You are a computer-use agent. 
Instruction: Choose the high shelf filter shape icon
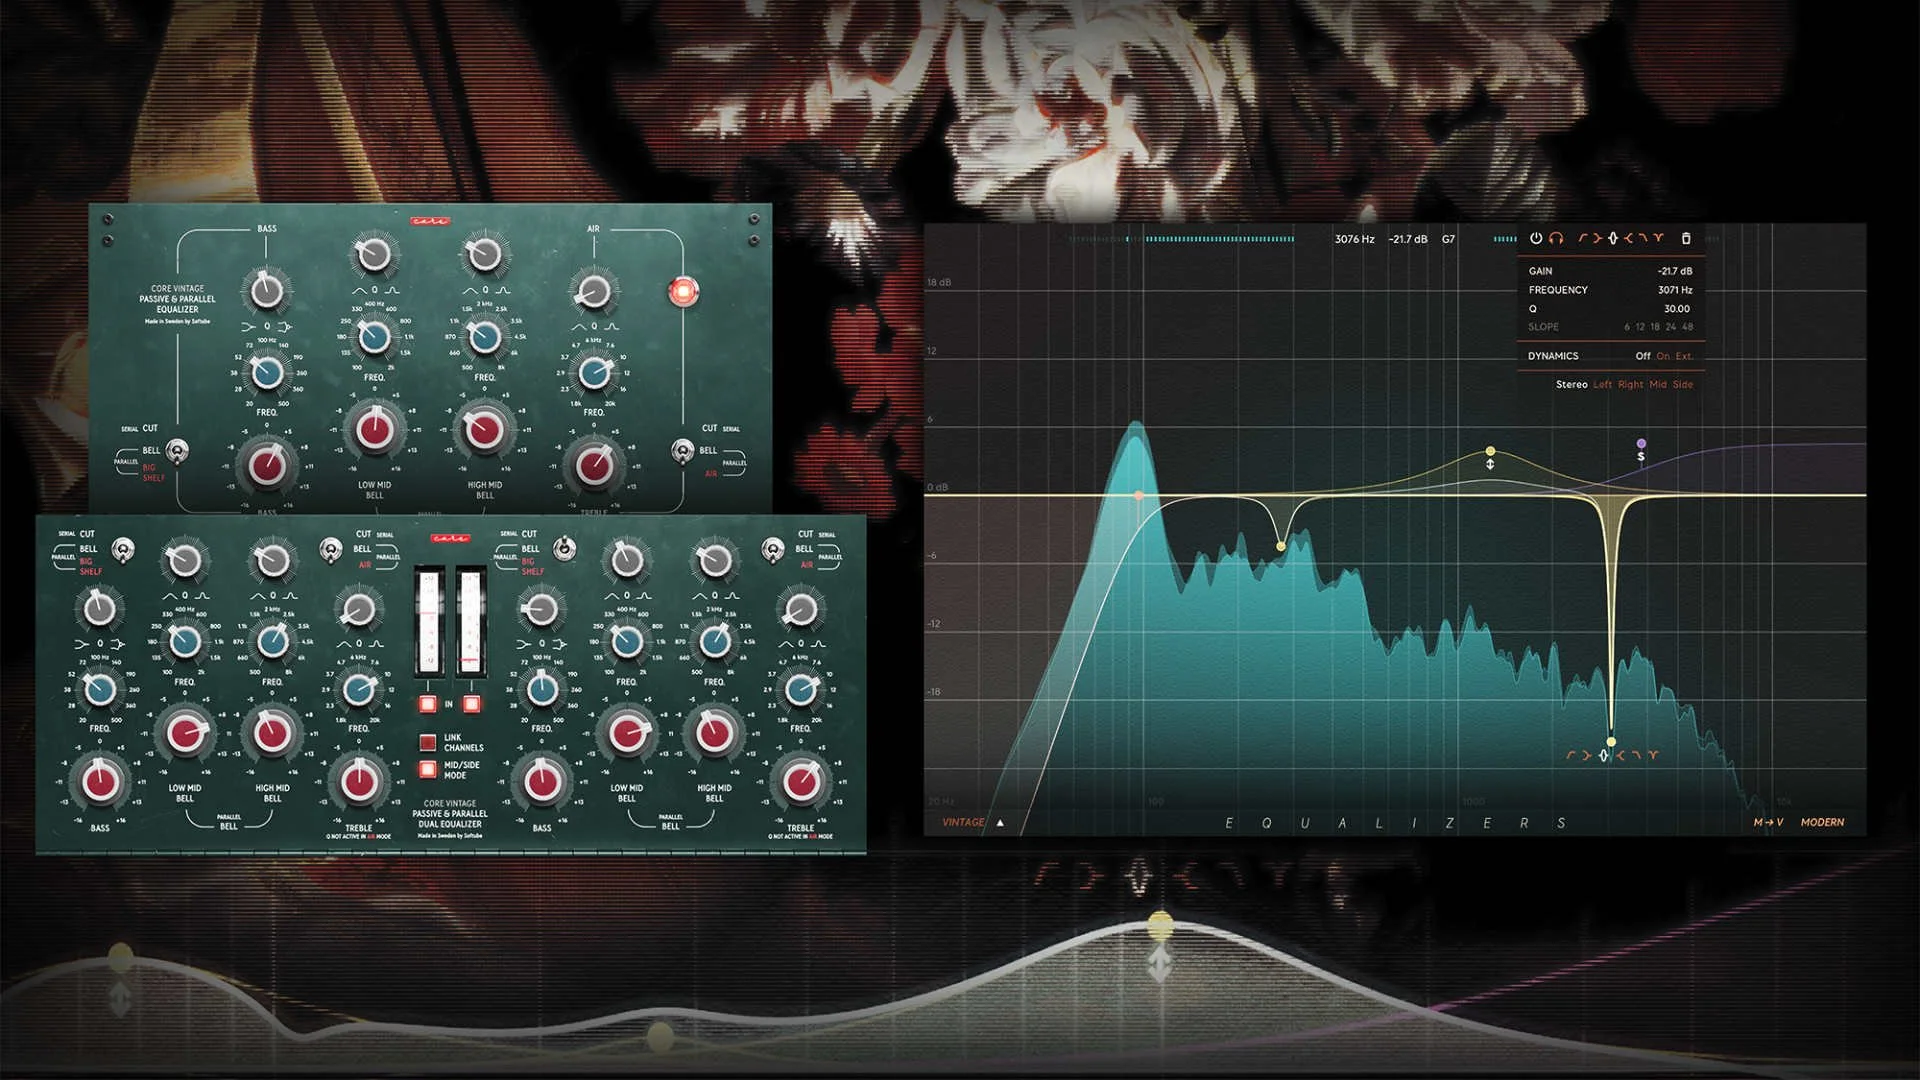click(1628, 238)
